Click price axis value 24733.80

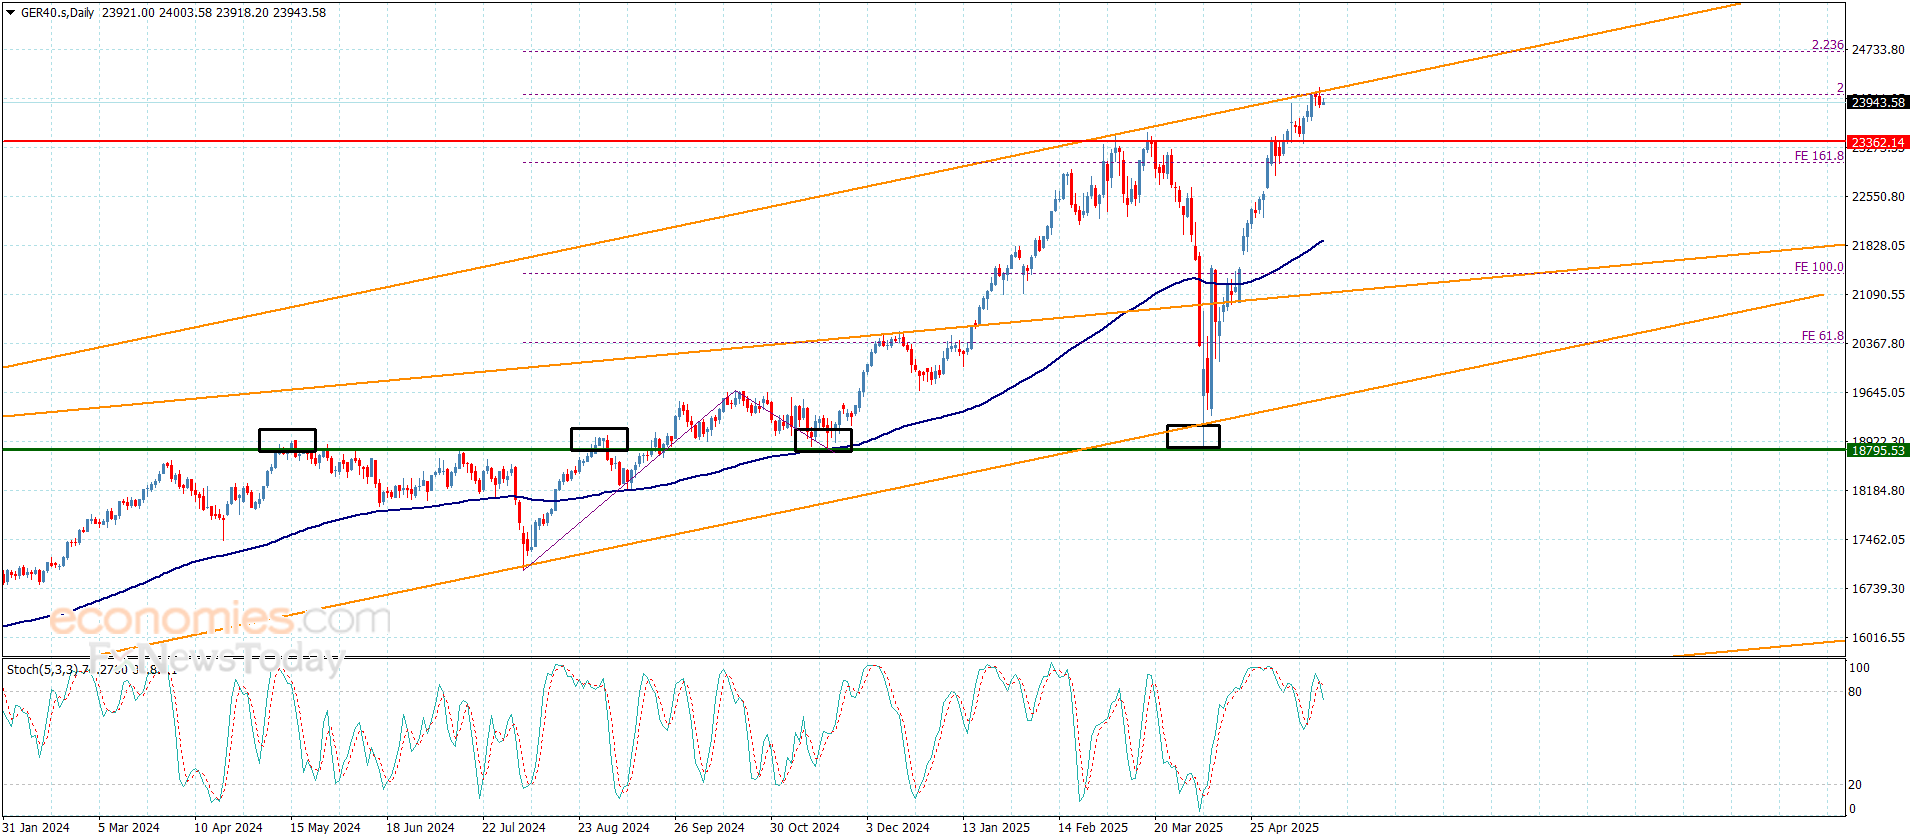coord(1878,50)
